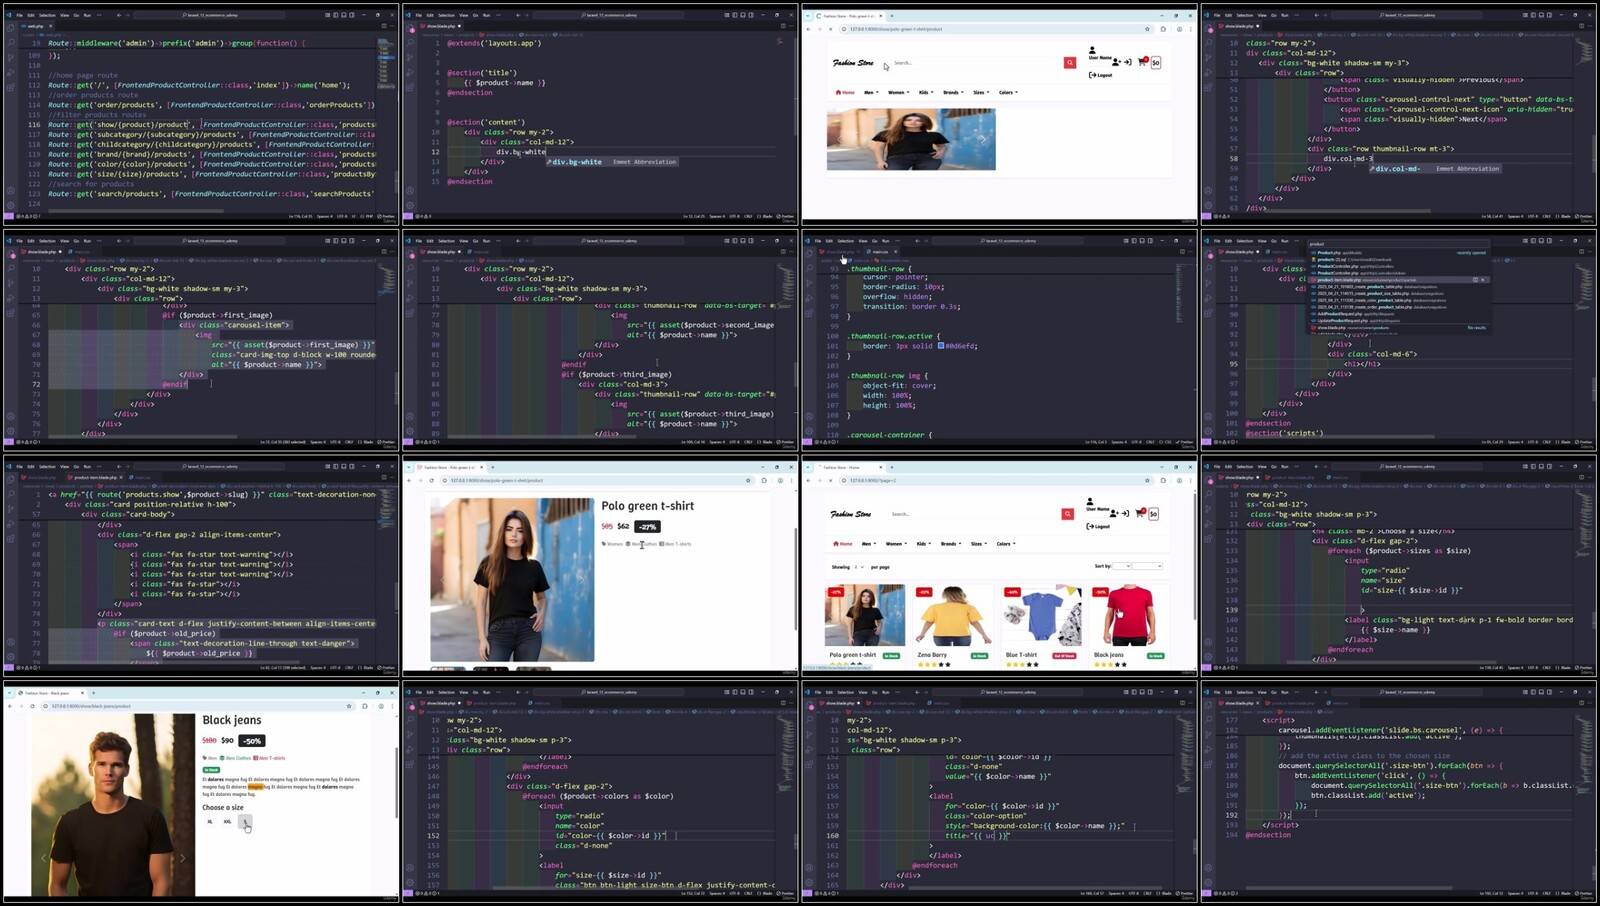Click Mens Clothes category link on Black jeans page
This screenshot has width=1600, height=906.
[236, 758]
